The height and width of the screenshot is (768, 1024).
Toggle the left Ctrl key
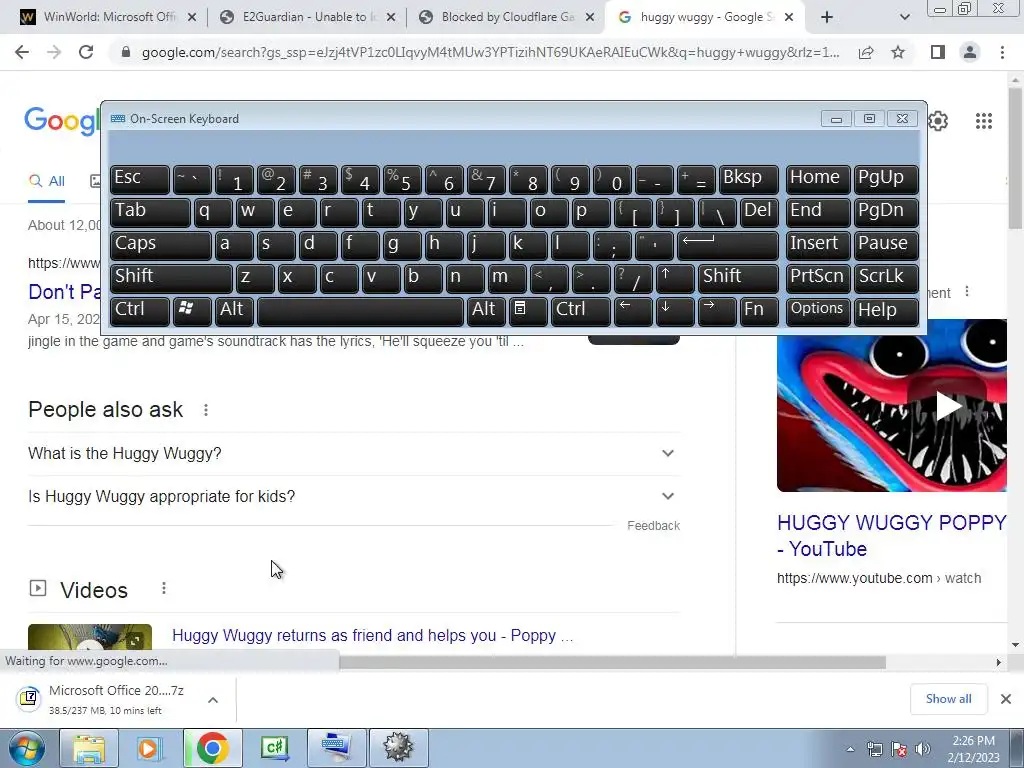(x=140, y=311)
